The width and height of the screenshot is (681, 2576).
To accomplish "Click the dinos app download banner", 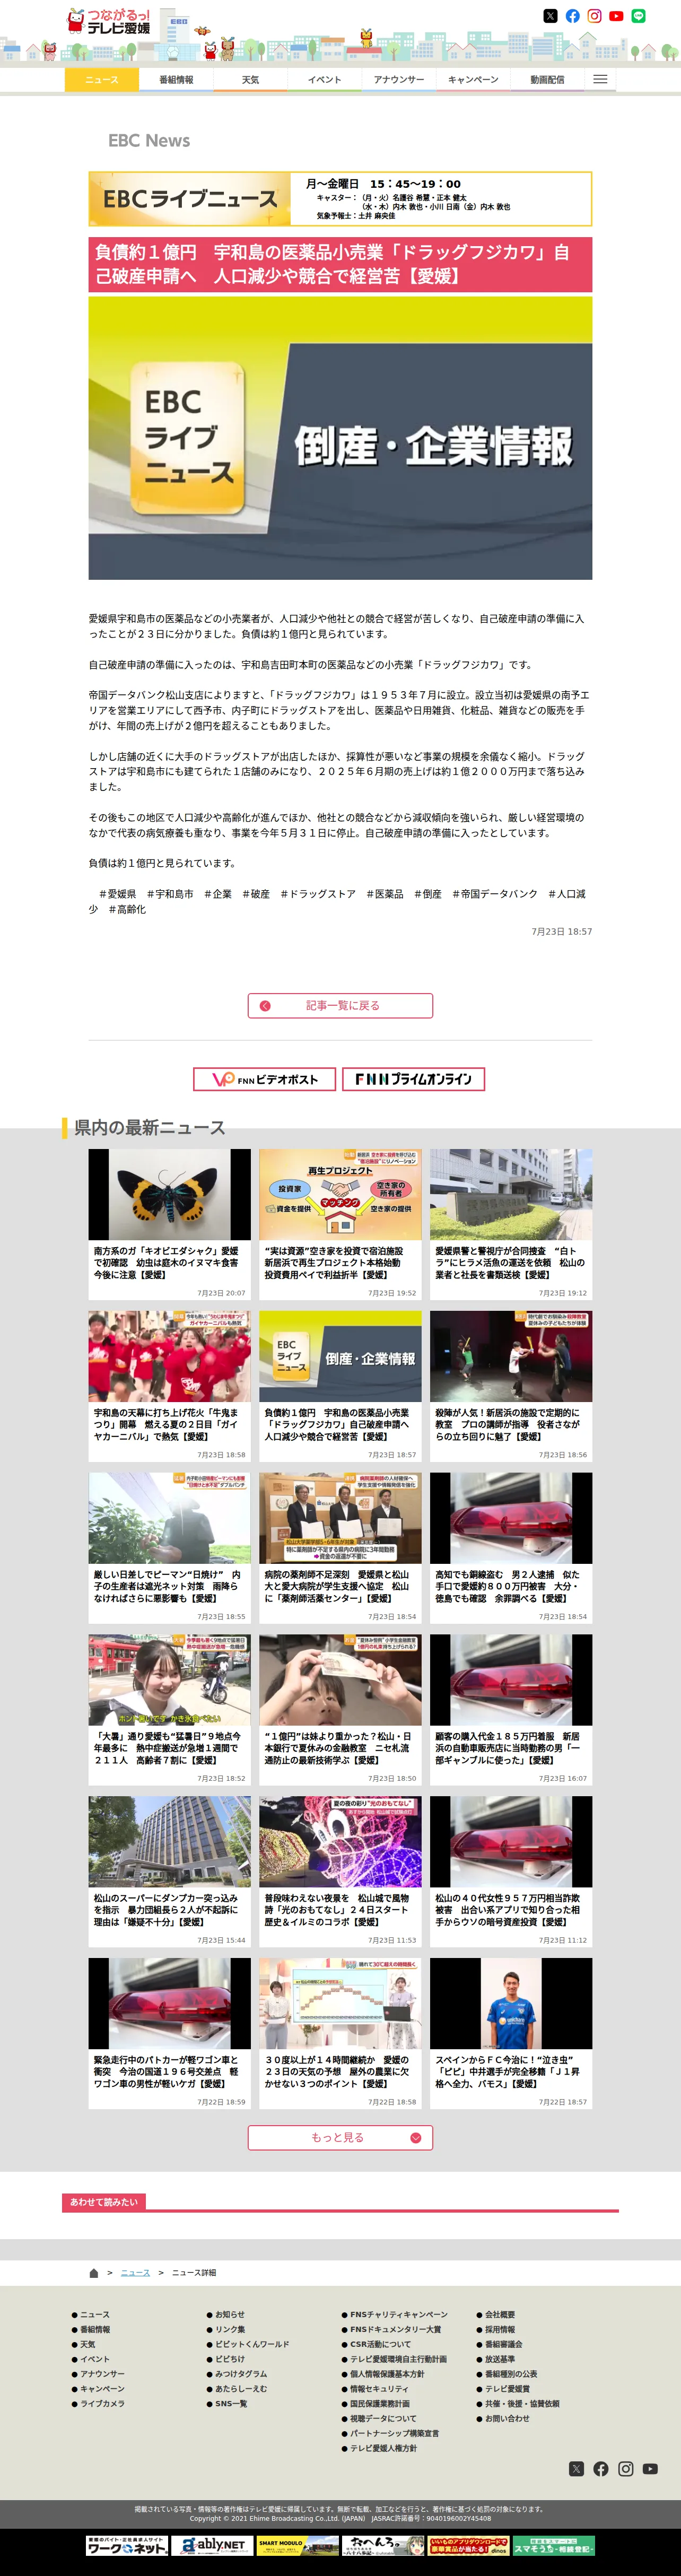I will (x=468, y=2545).
